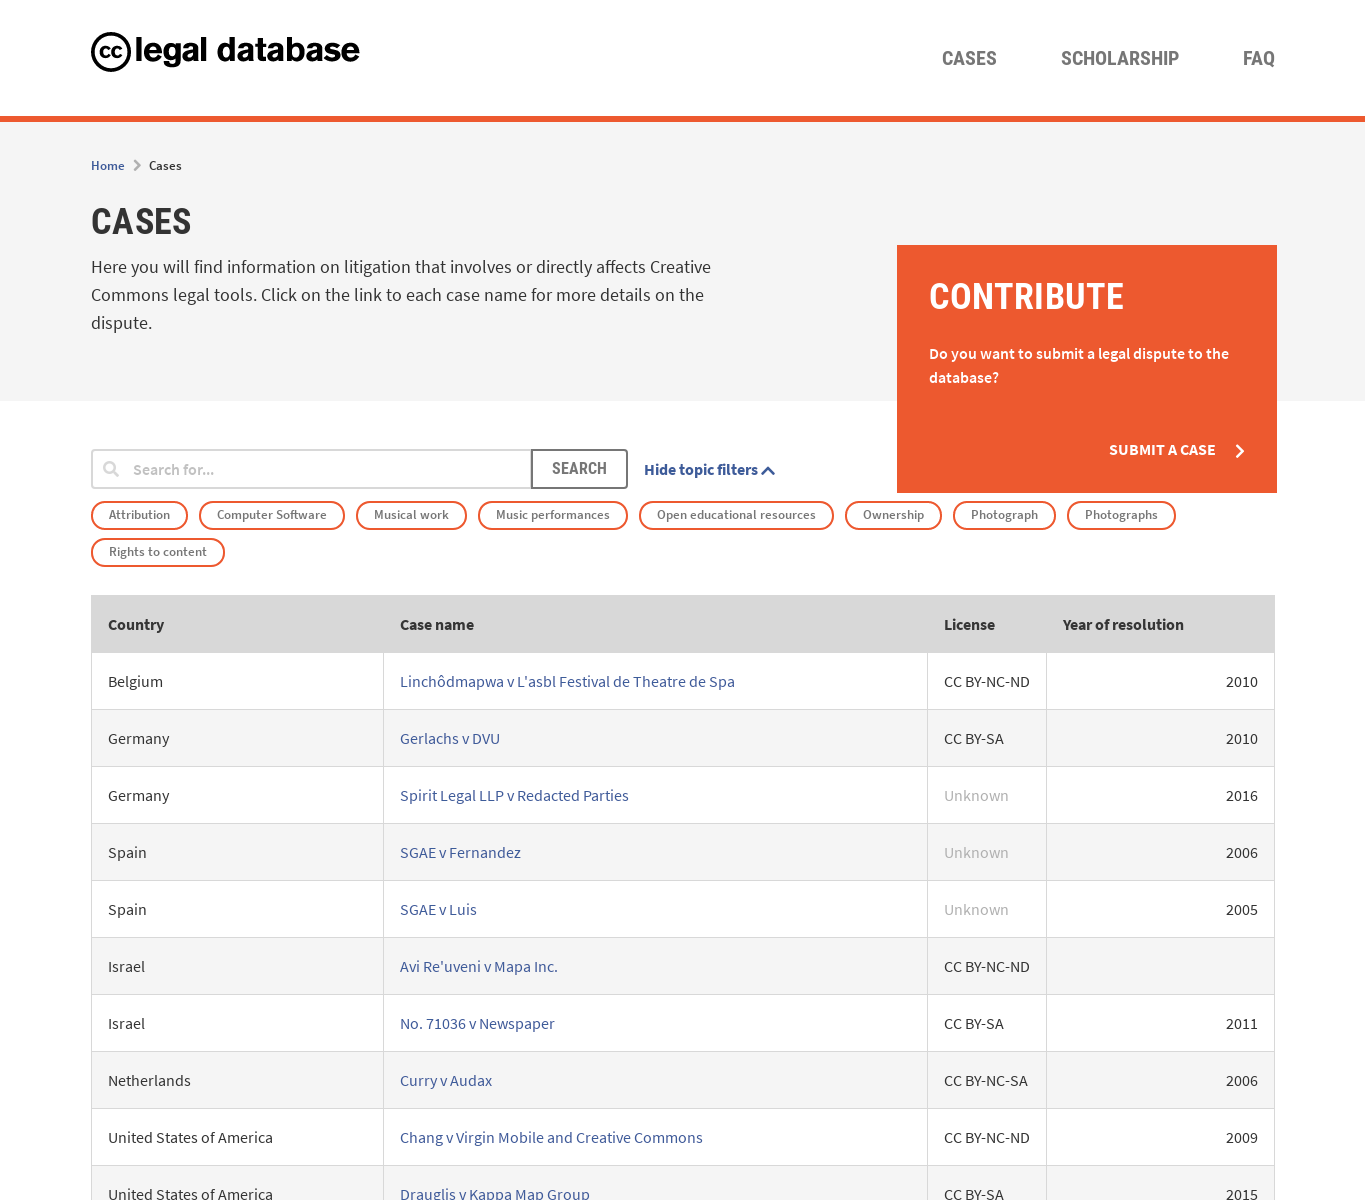The width and height of the screenshot is (1365, 1200).
Task: Toggle the Attribution topic filter
Action: [139, 515]
